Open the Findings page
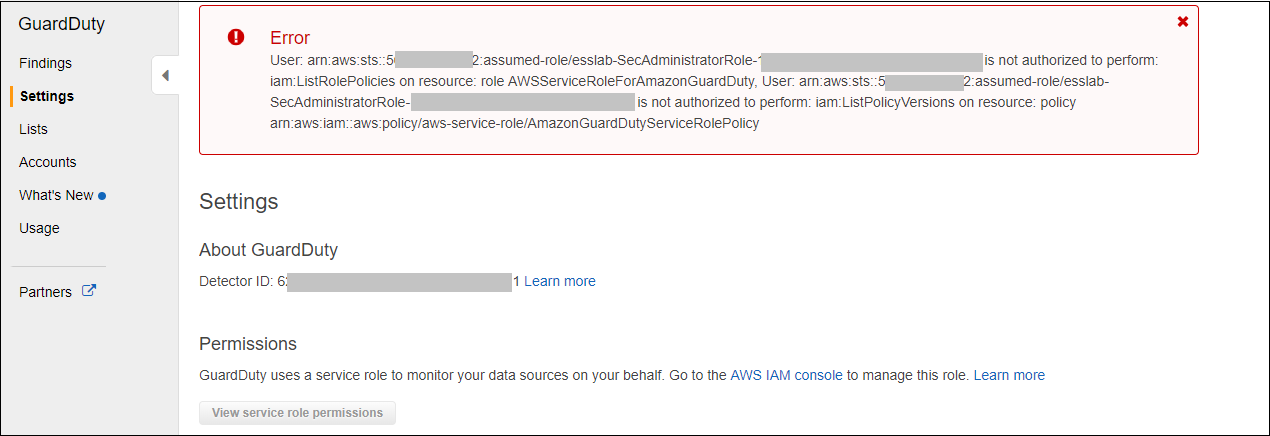Viewport: 1270px width, 436px height. 45,63
